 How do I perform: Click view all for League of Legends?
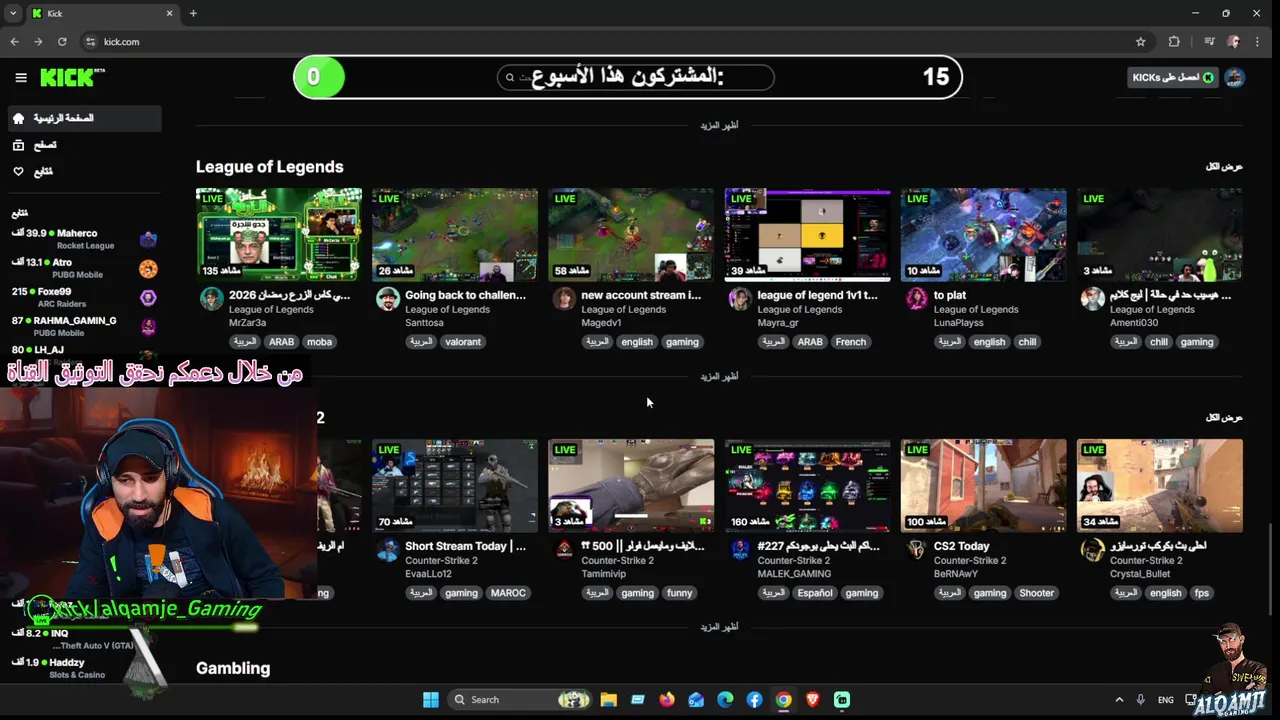1224,167
